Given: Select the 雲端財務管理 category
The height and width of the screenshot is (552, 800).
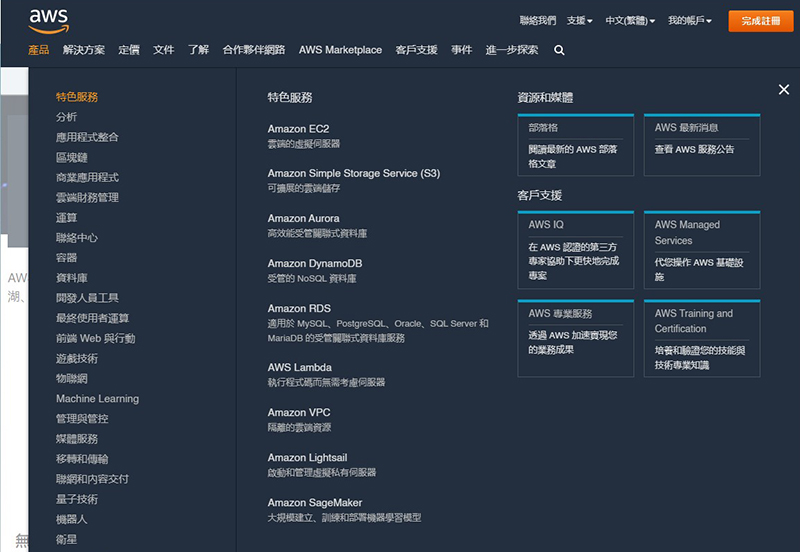Looking at the screenshot, I should pyautogui.click(x=87, y=197).
